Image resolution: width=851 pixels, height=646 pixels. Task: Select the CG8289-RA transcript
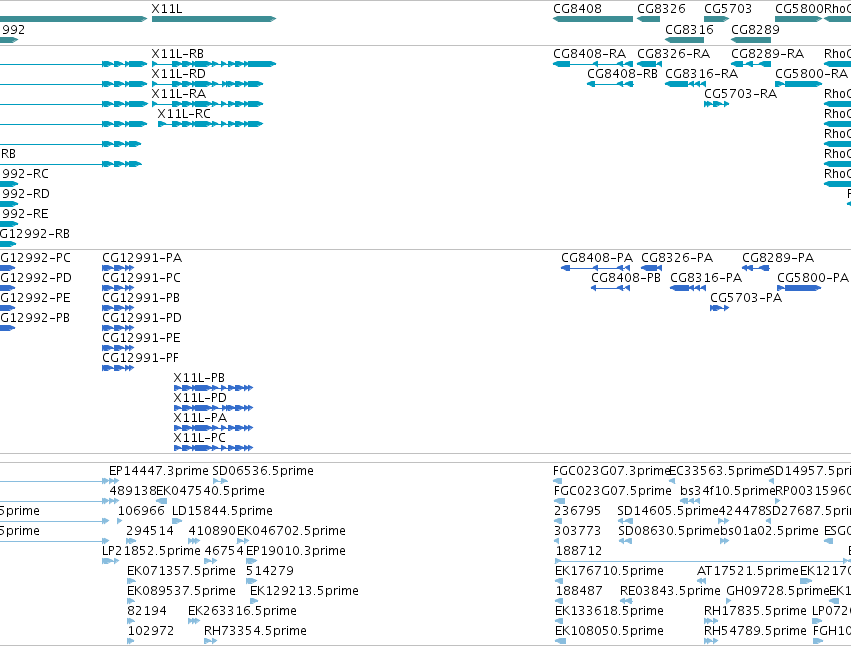tap(751, 64)
